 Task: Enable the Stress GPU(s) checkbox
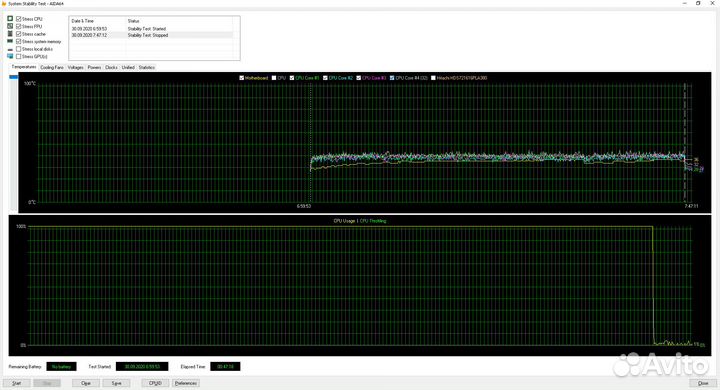click(18, 57)
